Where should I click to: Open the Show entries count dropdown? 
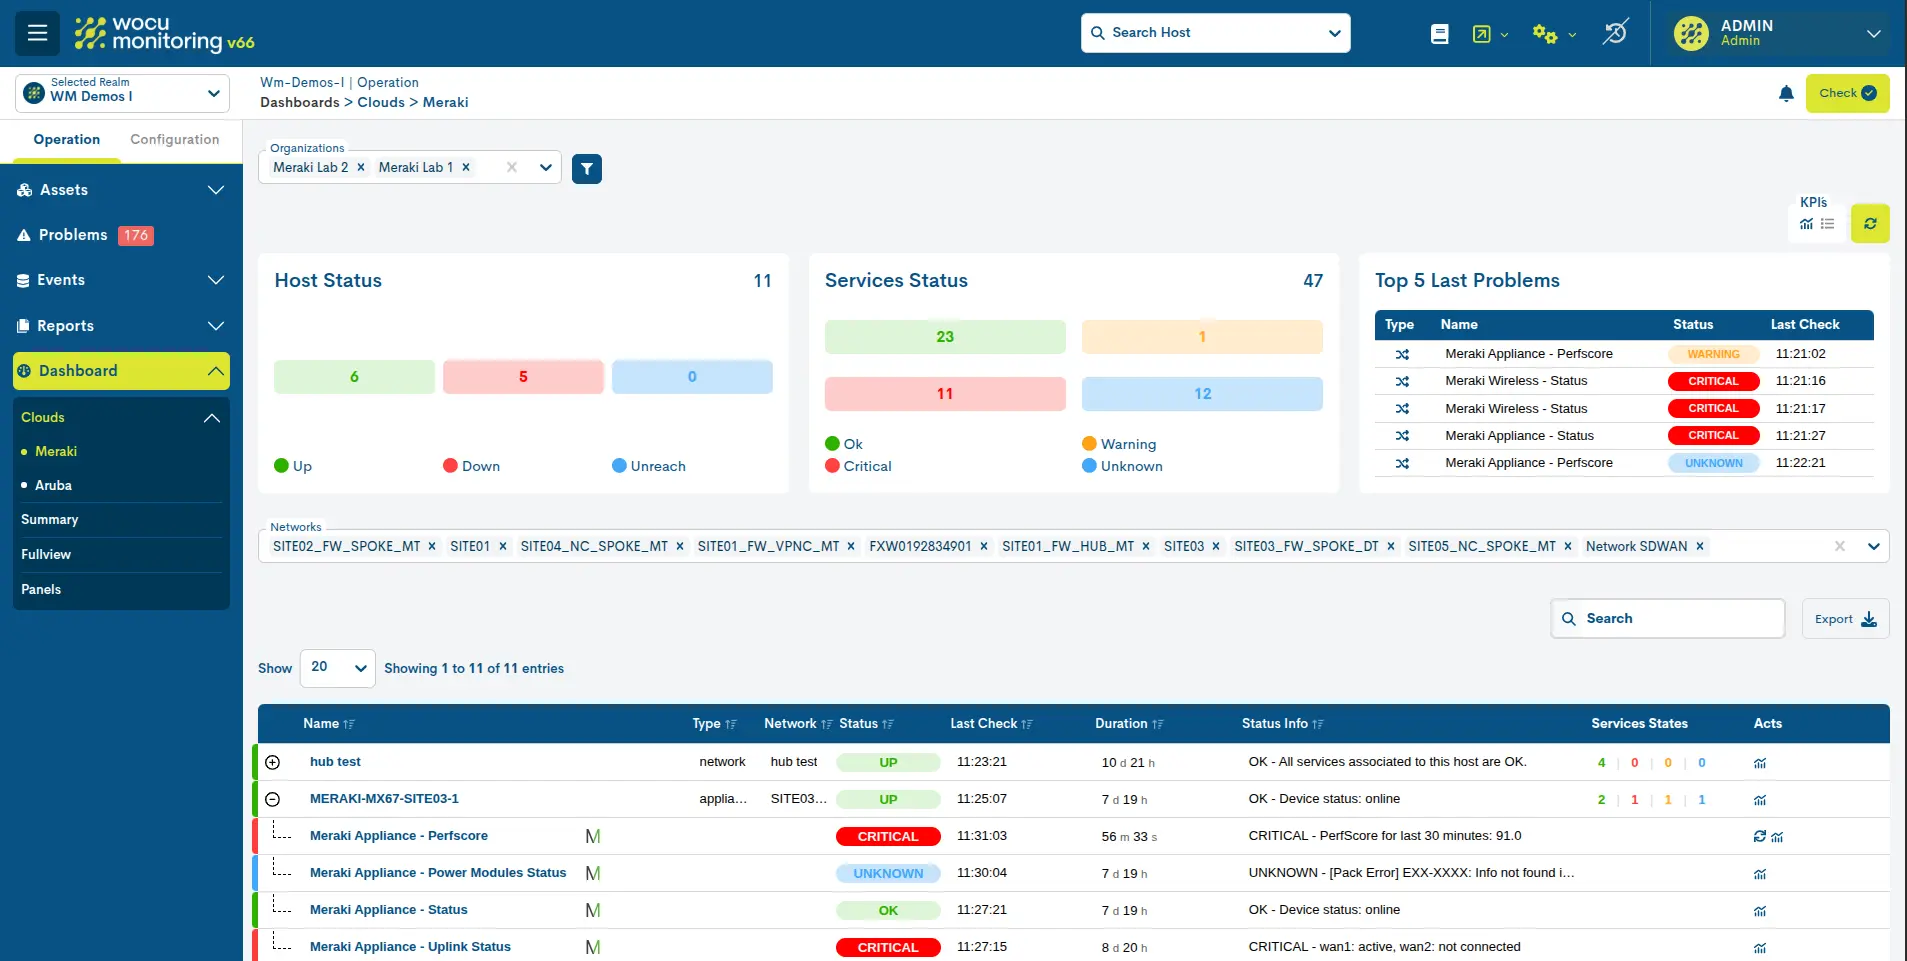pos(338,668)
